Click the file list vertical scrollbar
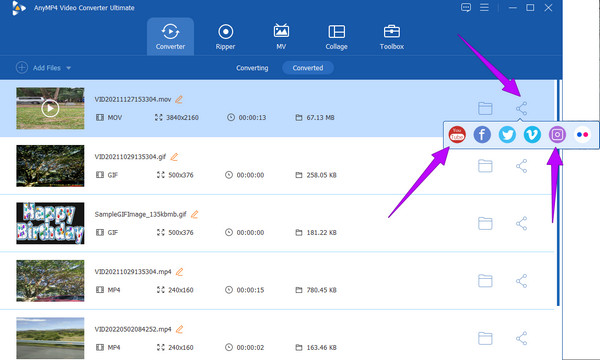Image resolution: width=600 pixels, height=360 pixels. pyautogui.click(x=559, y=193)
